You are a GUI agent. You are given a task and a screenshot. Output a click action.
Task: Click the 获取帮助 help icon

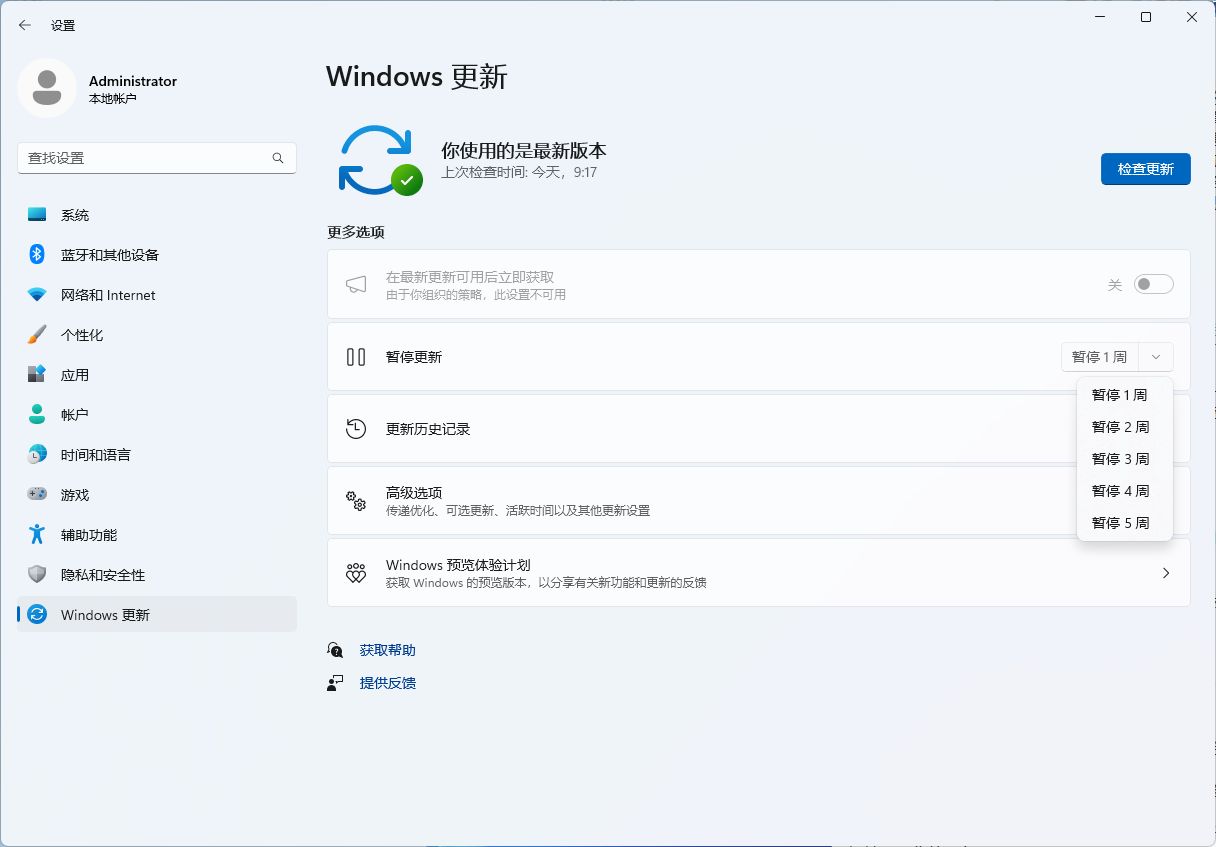pyautogui.click(x=336, y=650)
